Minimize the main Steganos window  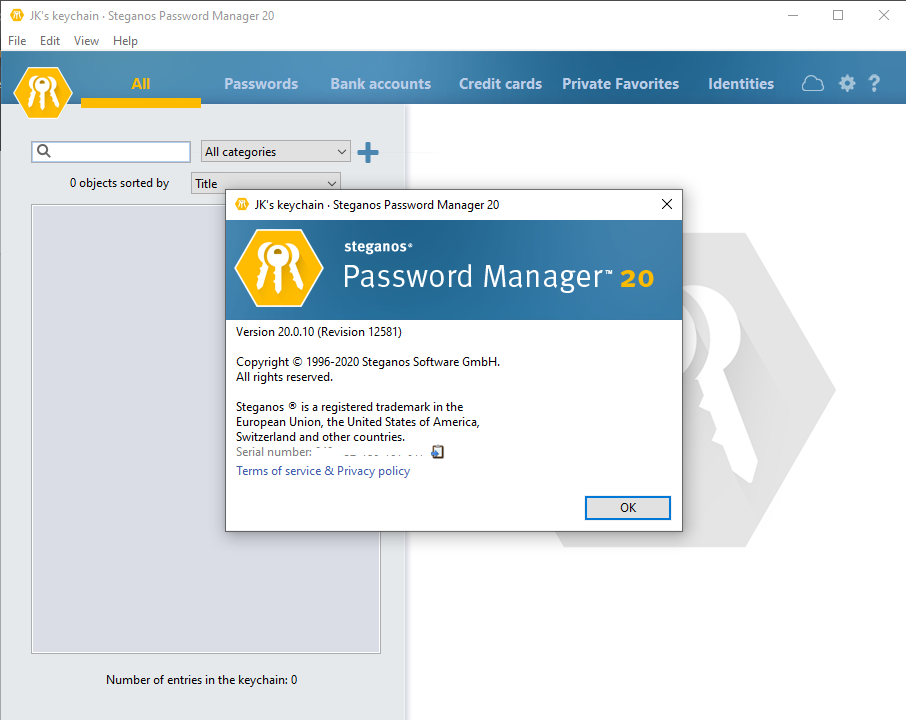click(x=793, y=16)
